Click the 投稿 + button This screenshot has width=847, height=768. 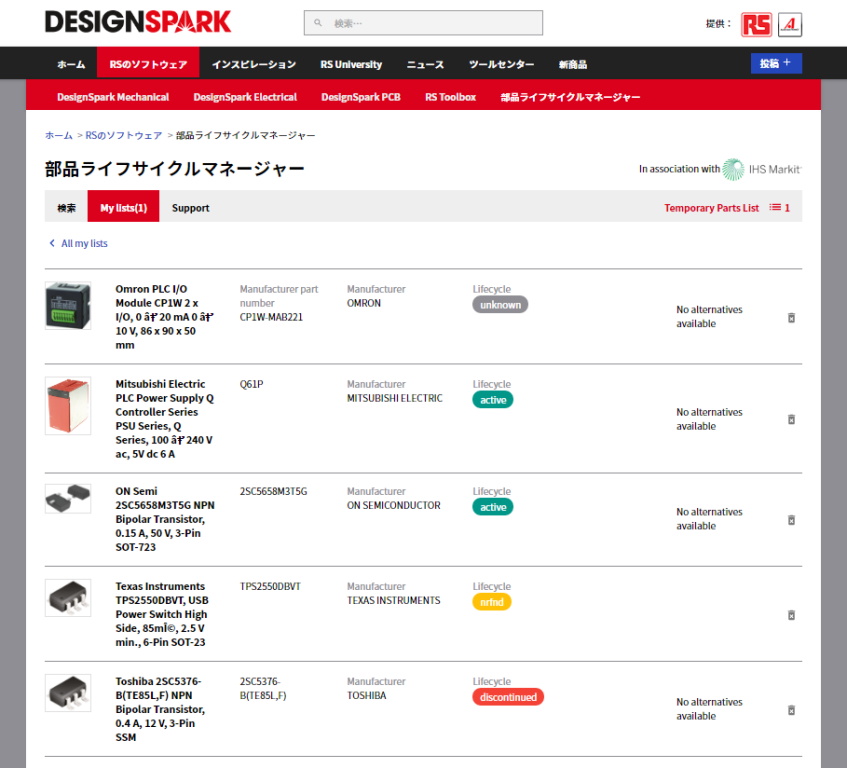pyautogui.click(x=775, y=63)
